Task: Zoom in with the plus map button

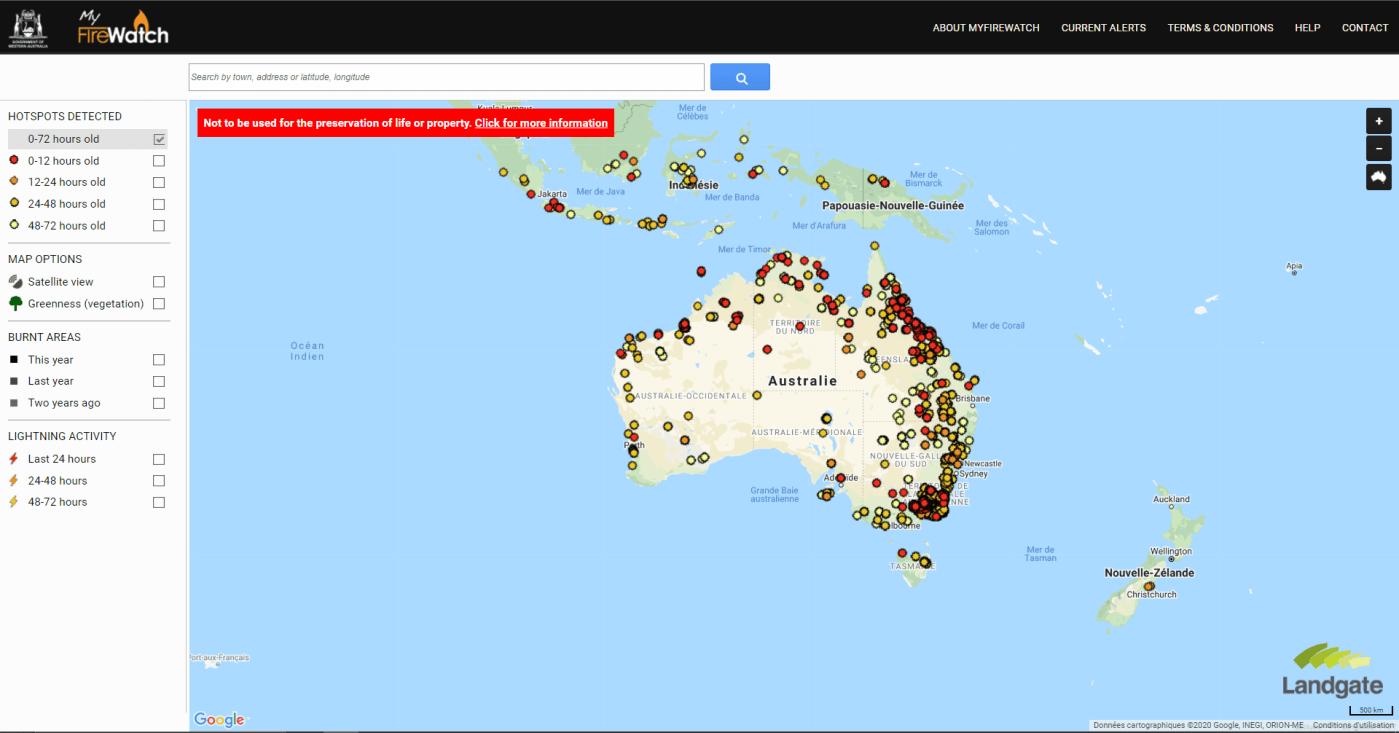Action: (1378, 121)
